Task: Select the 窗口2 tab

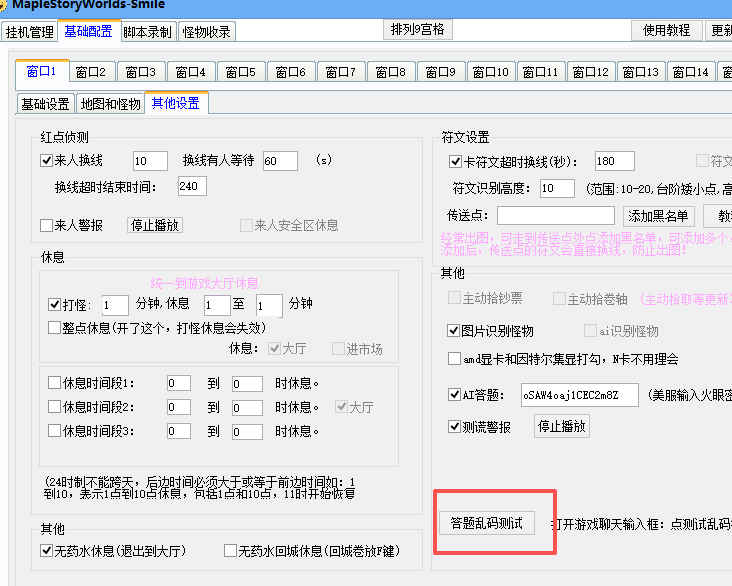Action: coord(91,72)
